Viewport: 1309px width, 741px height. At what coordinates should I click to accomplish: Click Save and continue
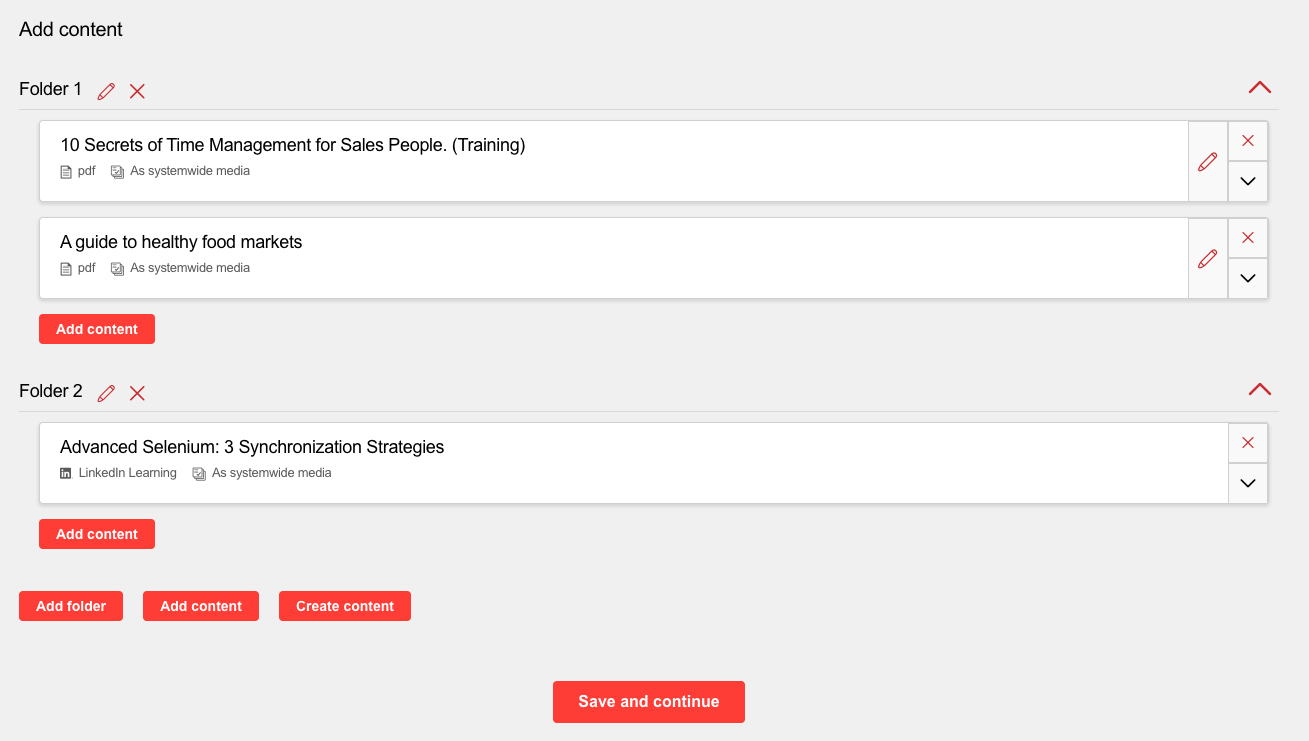(x=648, y=702)
